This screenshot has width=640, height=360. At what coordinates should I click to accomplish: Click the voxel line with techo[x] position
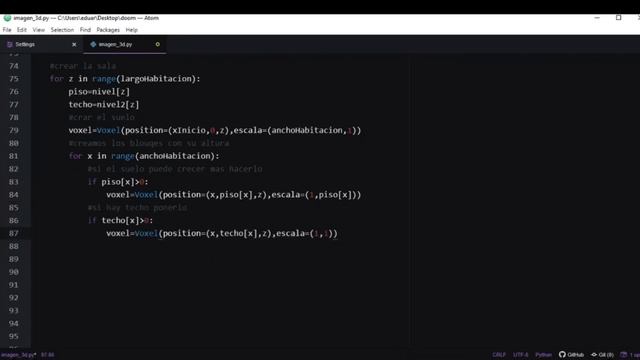[x=222, y=233]
